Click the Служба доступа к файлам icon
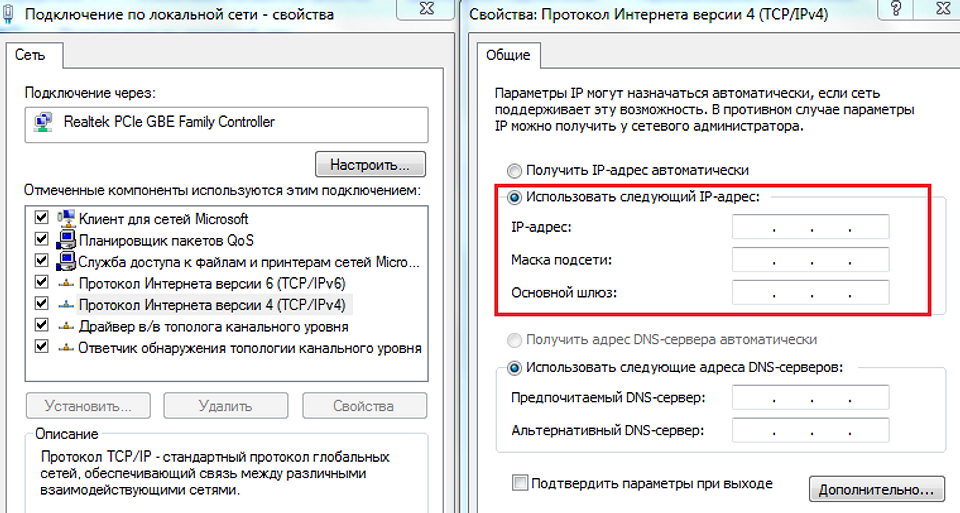This screenshot has height=513, width=960. pyautogui.click(x=66, y=261)
